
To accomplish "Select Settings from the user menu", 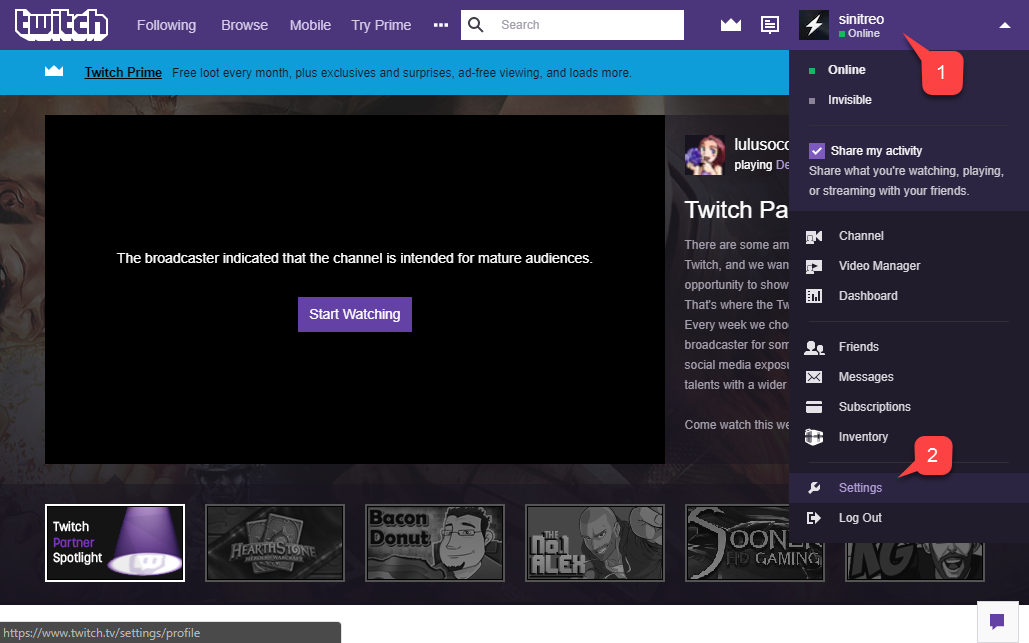I will (860, 487).
